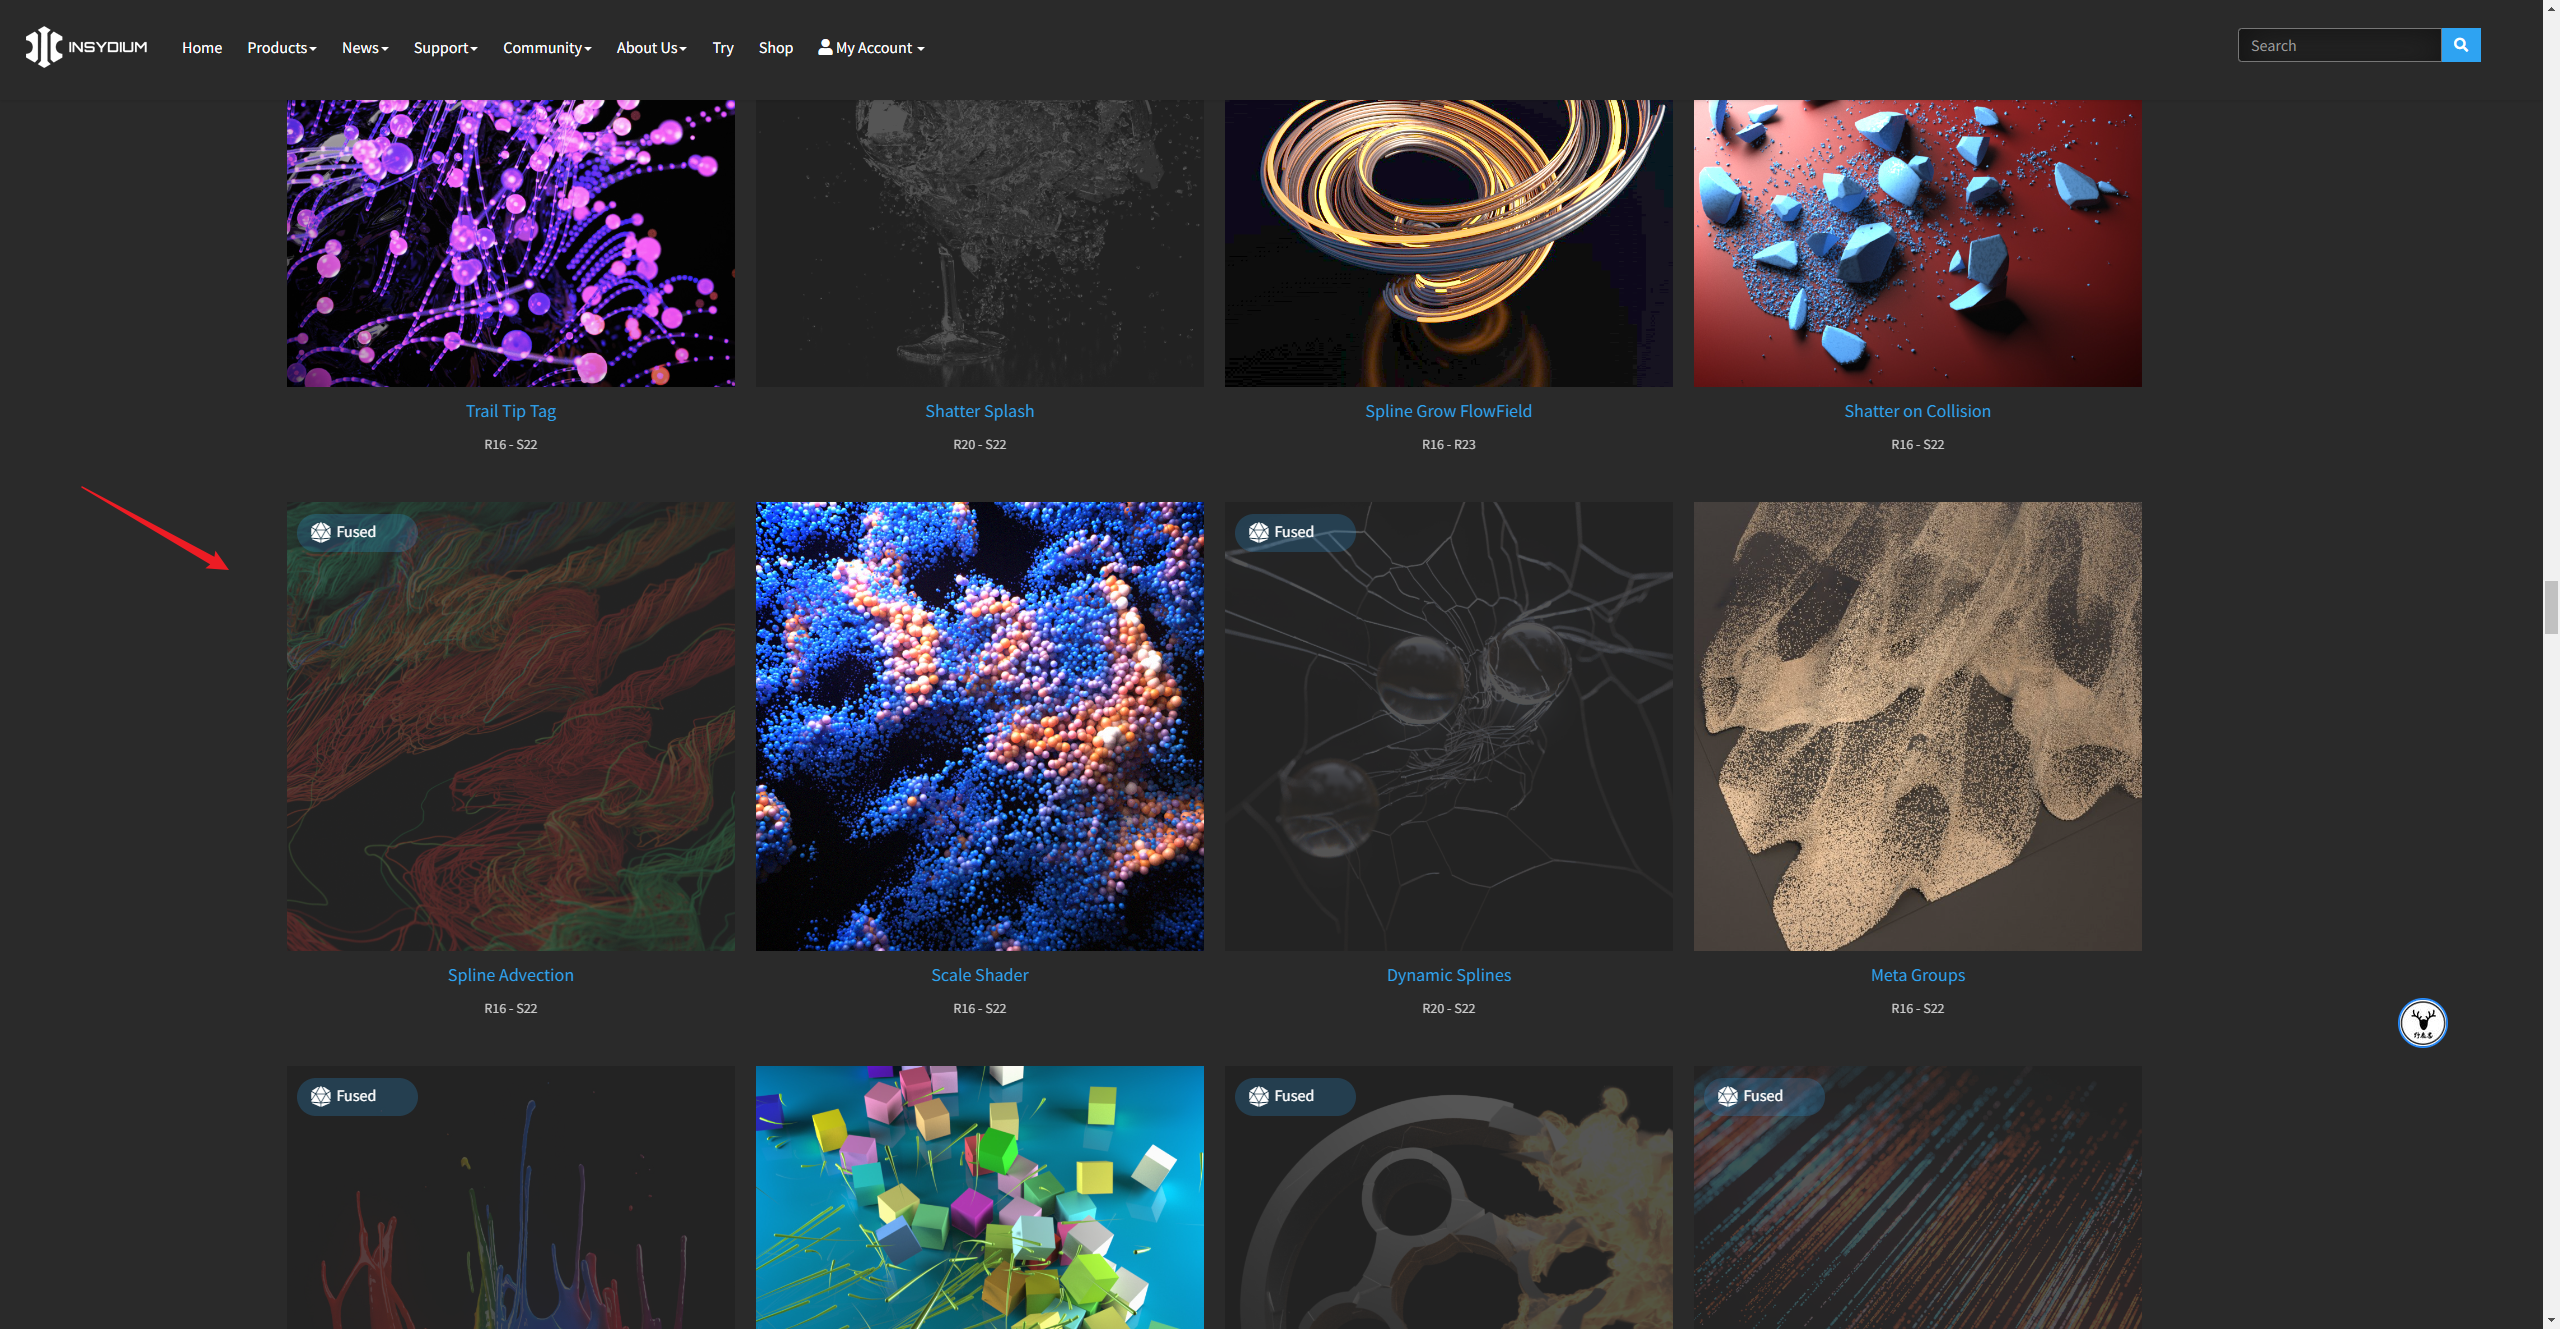Open the Shop page
This screenshot has height=1329, width=2560.
775,48
